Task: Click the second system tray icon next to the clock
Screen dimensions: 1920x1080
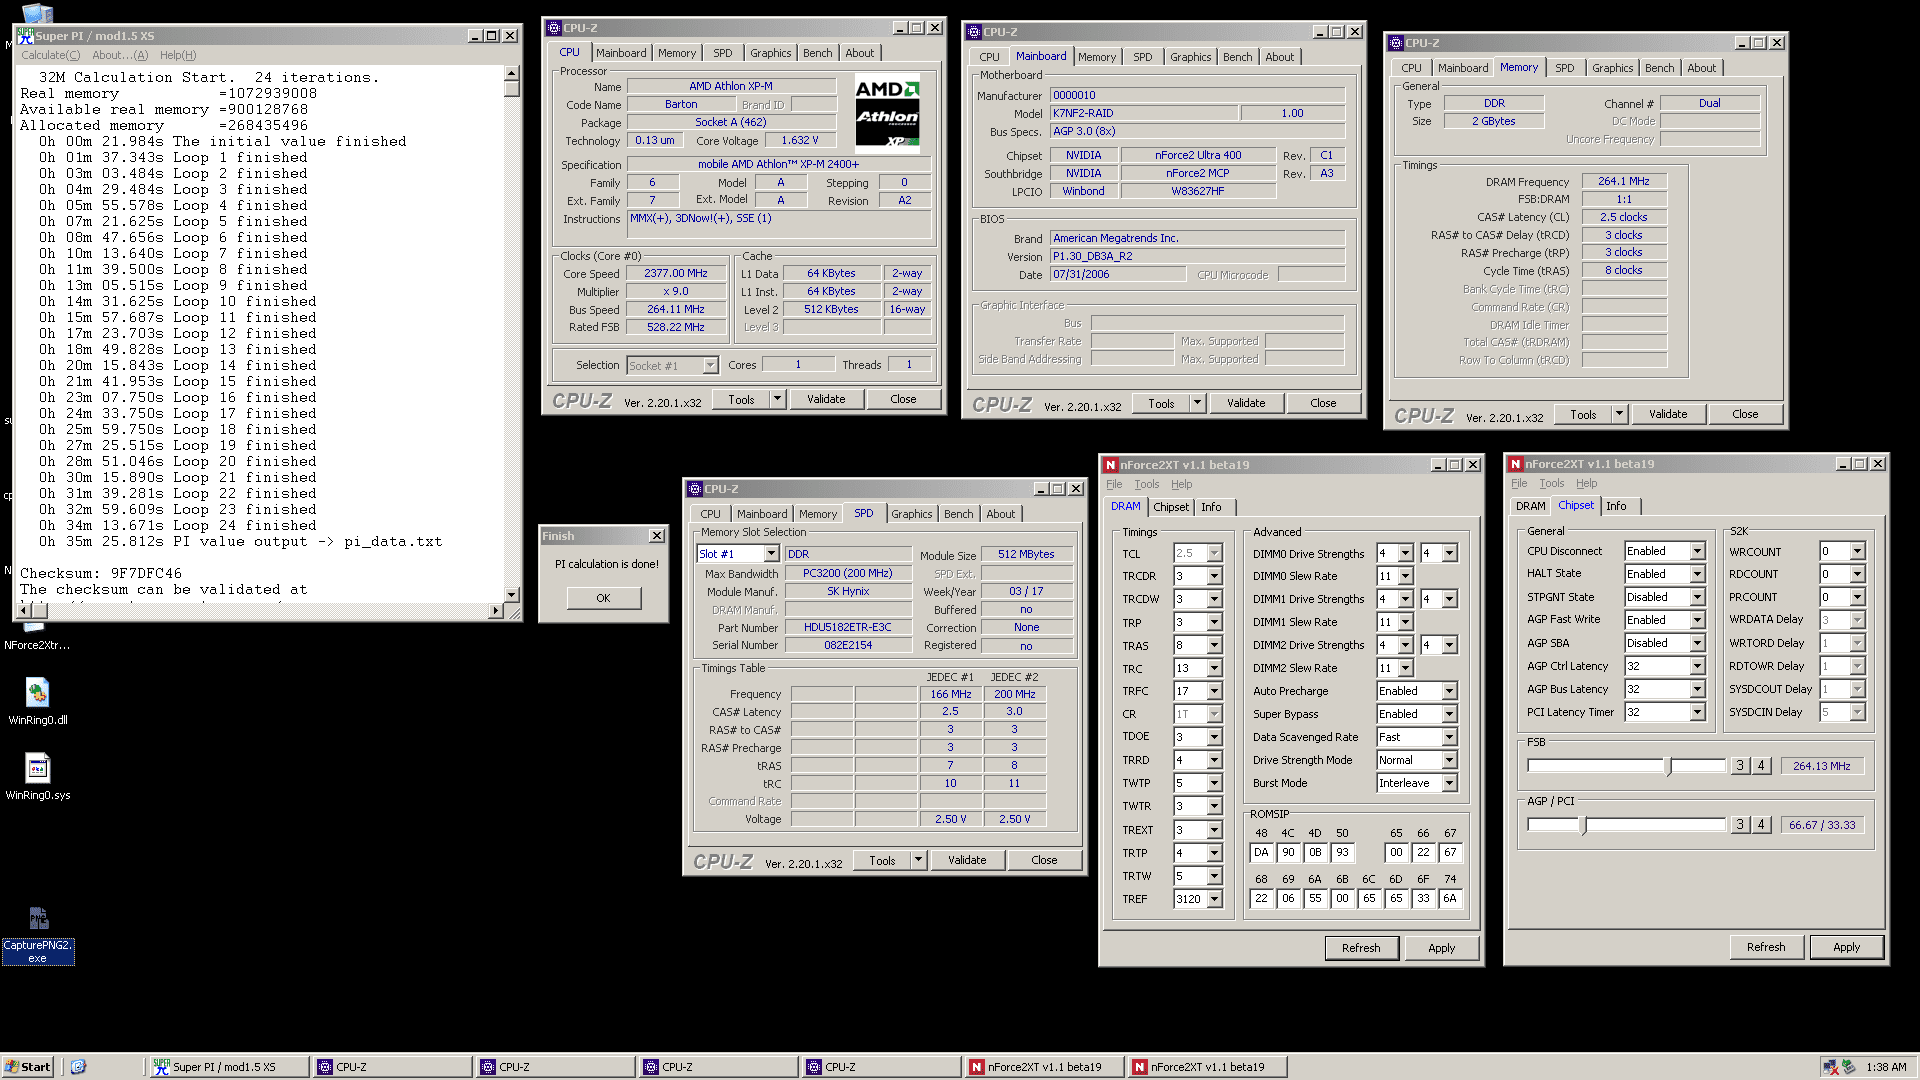Action: click(x=1849, y=1067)
